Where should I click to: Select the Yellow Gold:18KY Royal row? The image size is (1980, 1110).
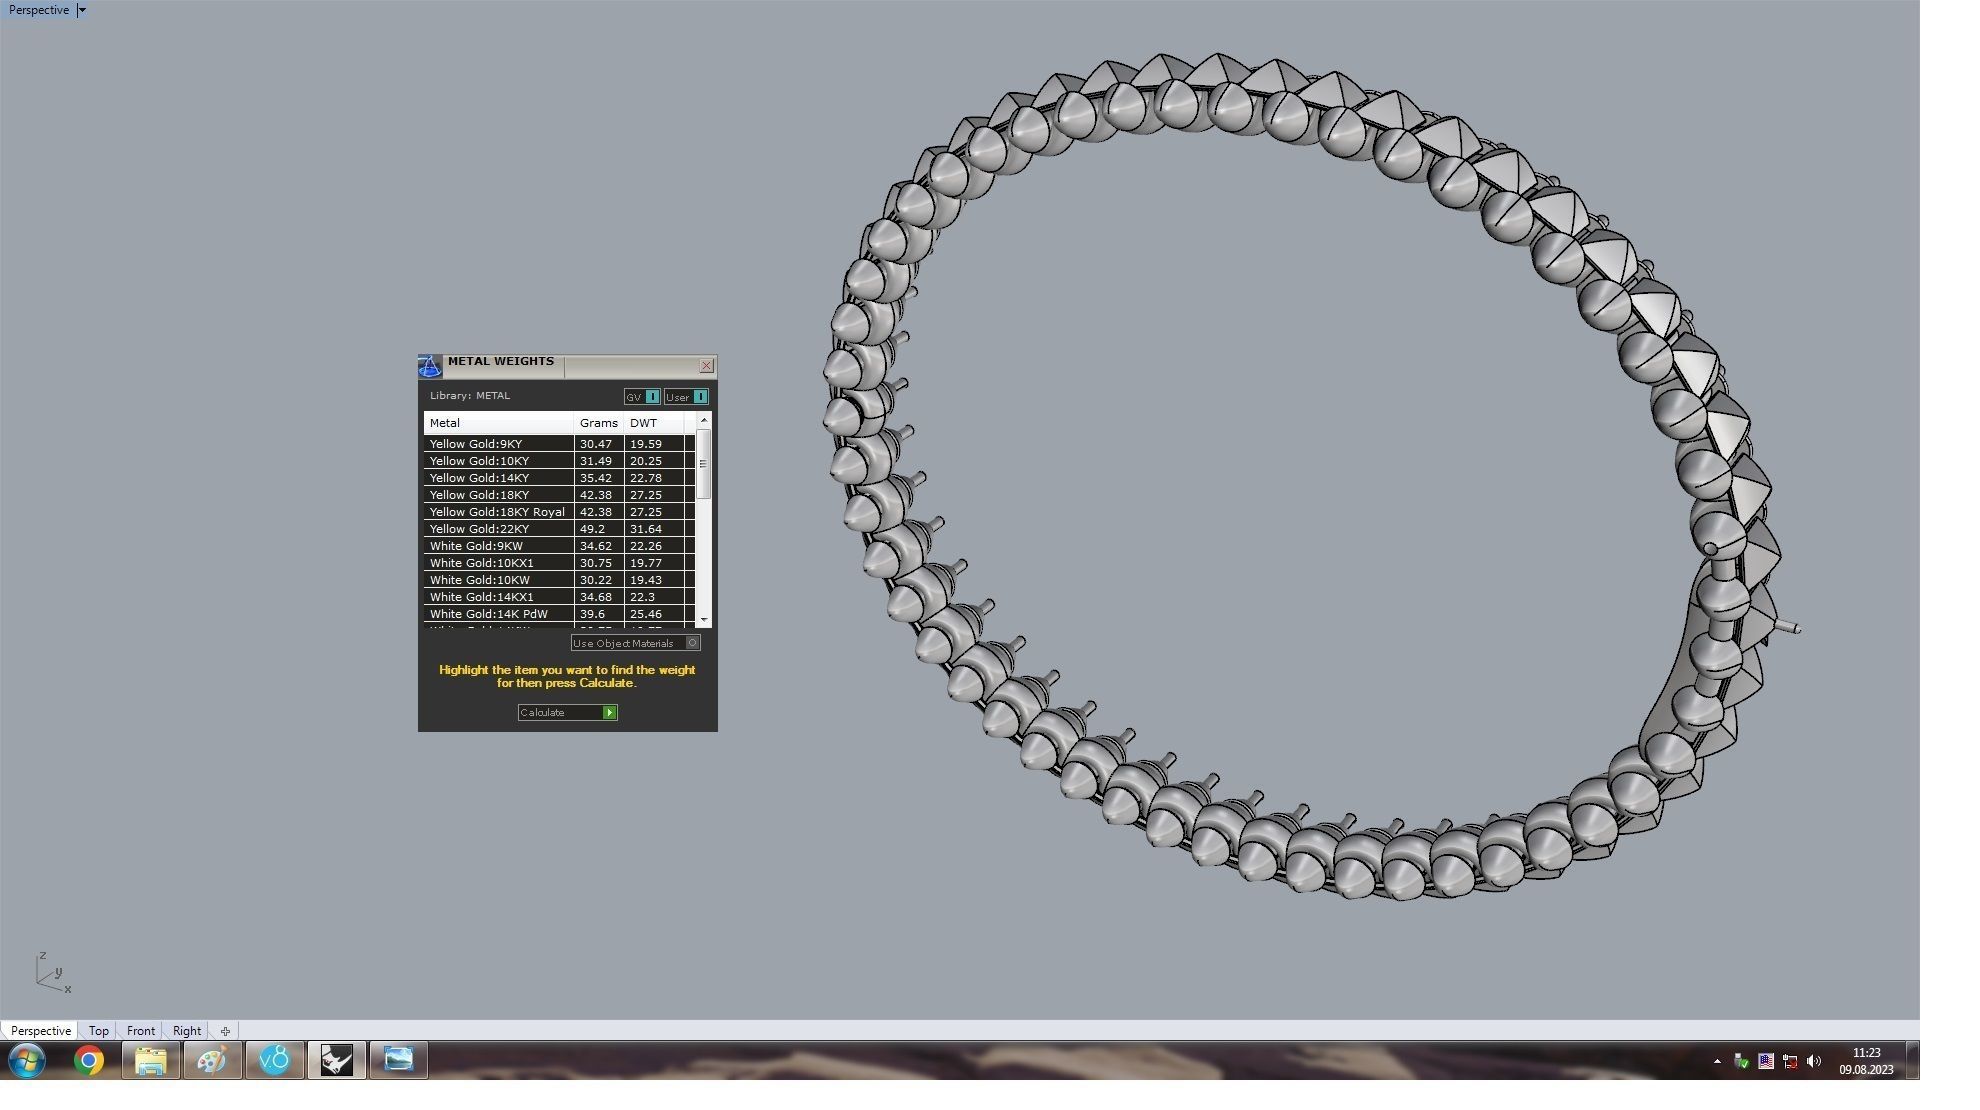559,512
